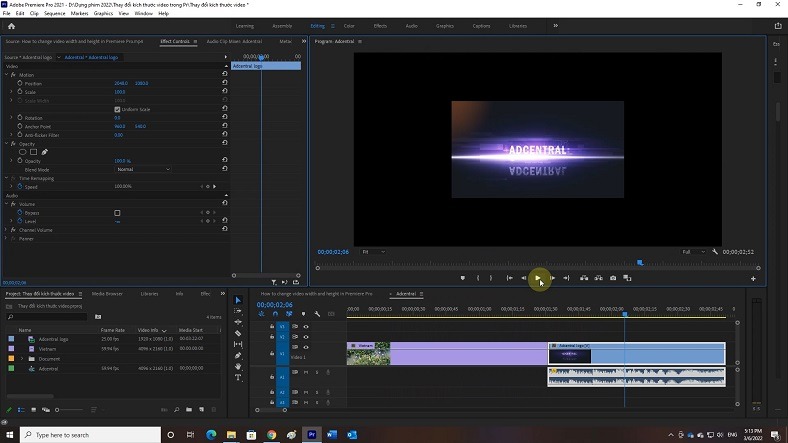Screen dimensions: 788x443
Task: Select the Track Select Forward tool
Action: coord(238,311)
